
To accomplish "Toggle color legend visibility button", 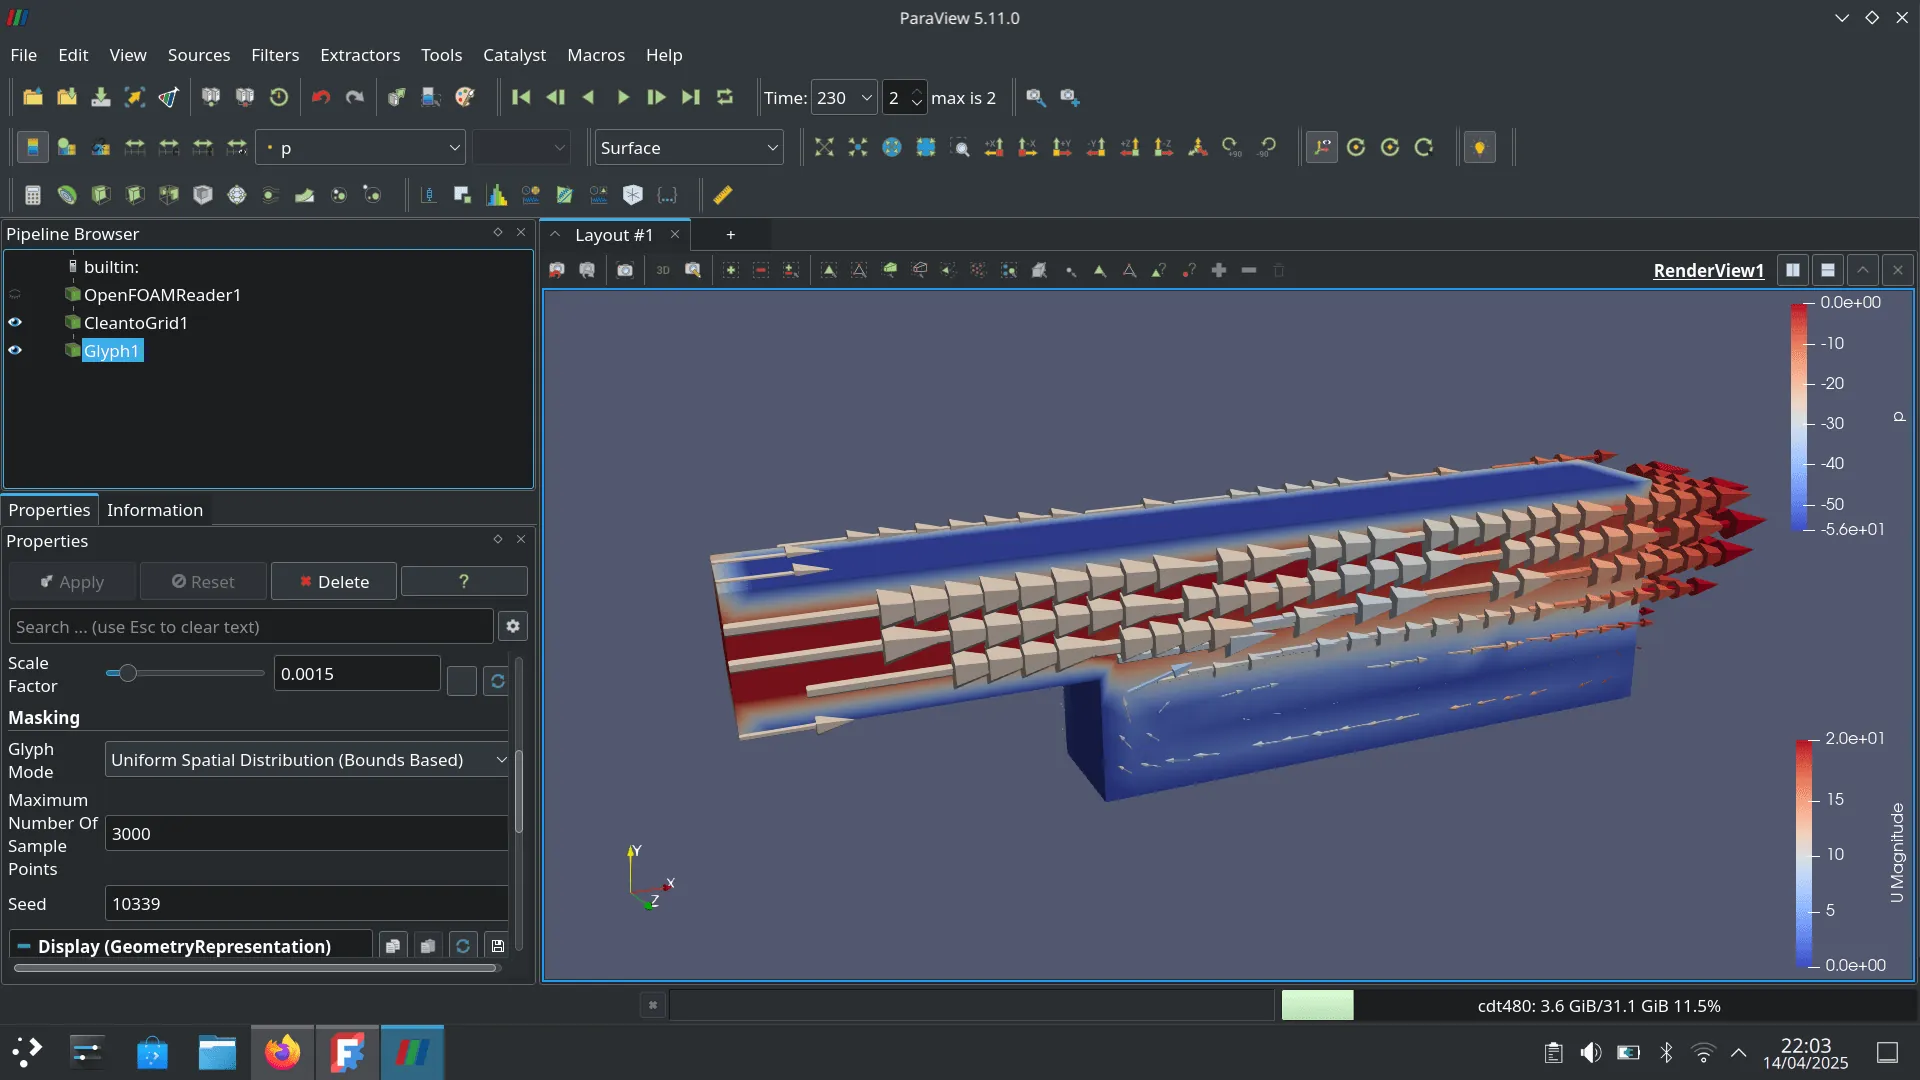I will [x=32, y=148].
